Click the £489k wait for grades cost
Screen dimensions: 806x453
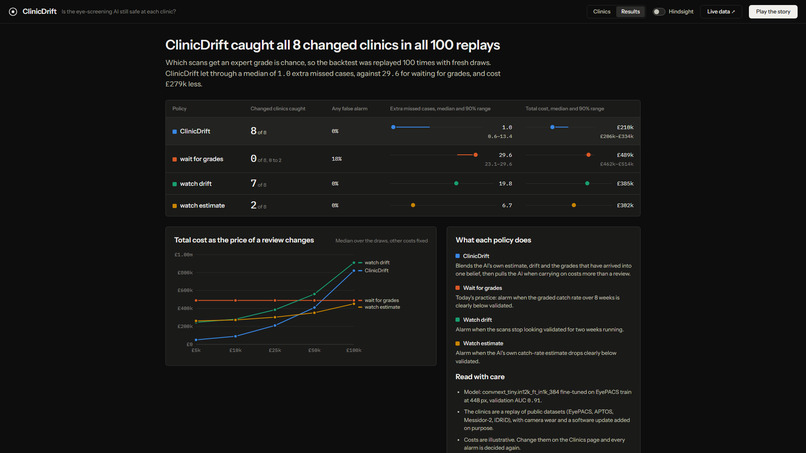[x=625, y=155]
